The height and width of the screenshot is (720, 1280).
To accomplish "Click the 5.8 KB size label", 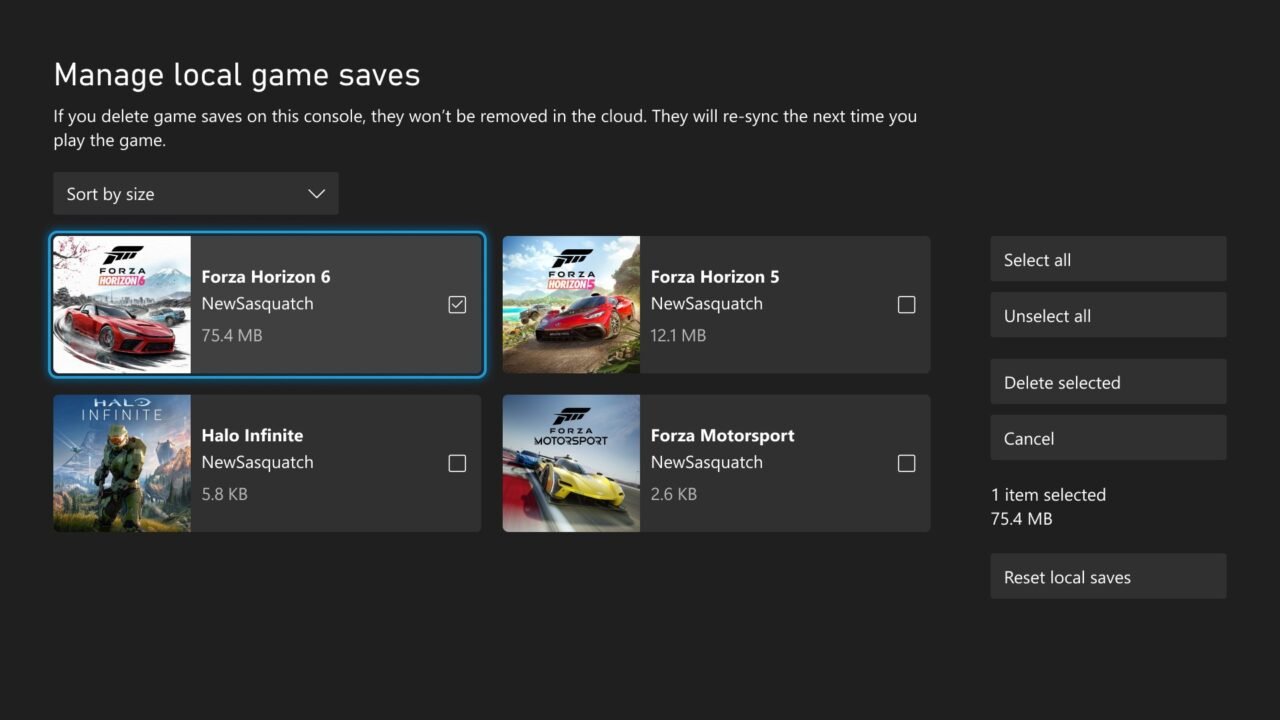I will (x=224, y=494).
